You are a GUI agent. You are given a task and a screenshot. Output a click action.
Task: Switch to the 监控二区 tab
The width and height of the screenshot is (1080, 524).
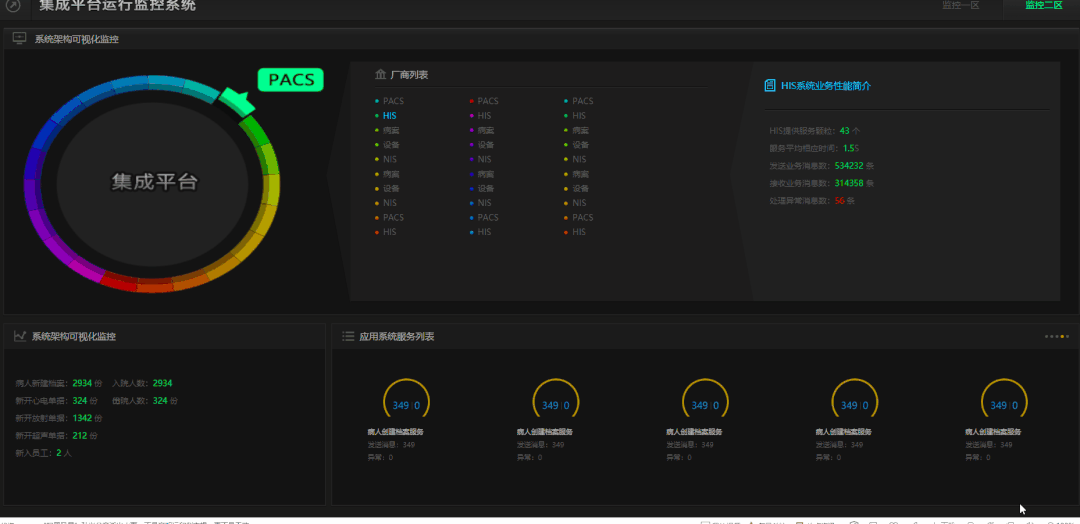1043,6
